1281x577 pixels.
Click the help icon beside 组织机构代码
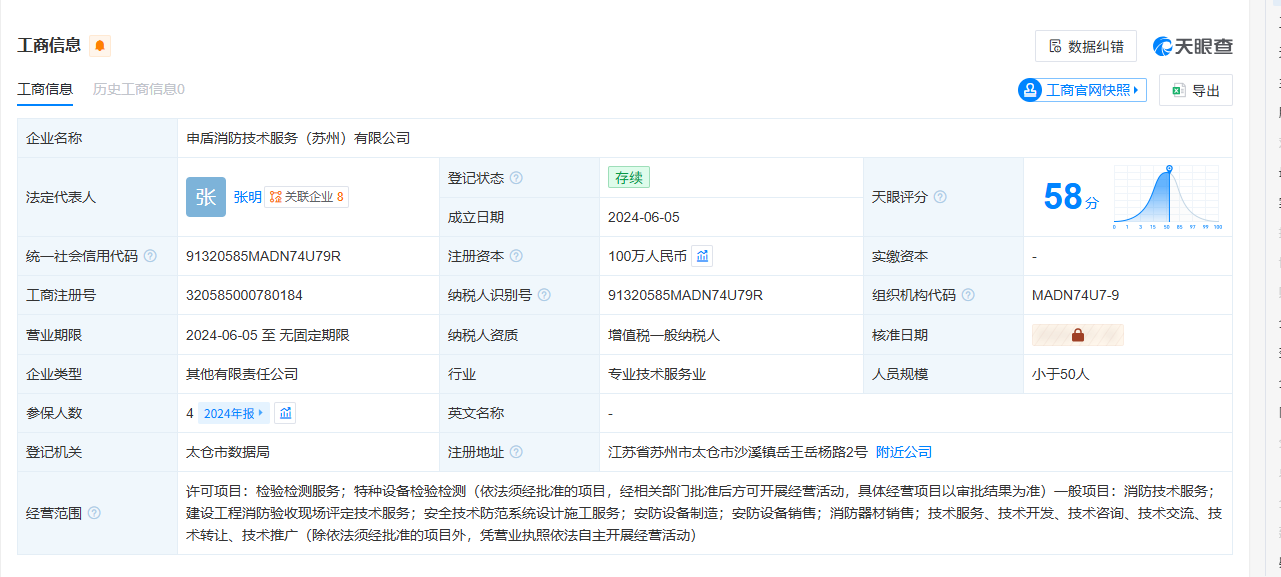[968, 295]
